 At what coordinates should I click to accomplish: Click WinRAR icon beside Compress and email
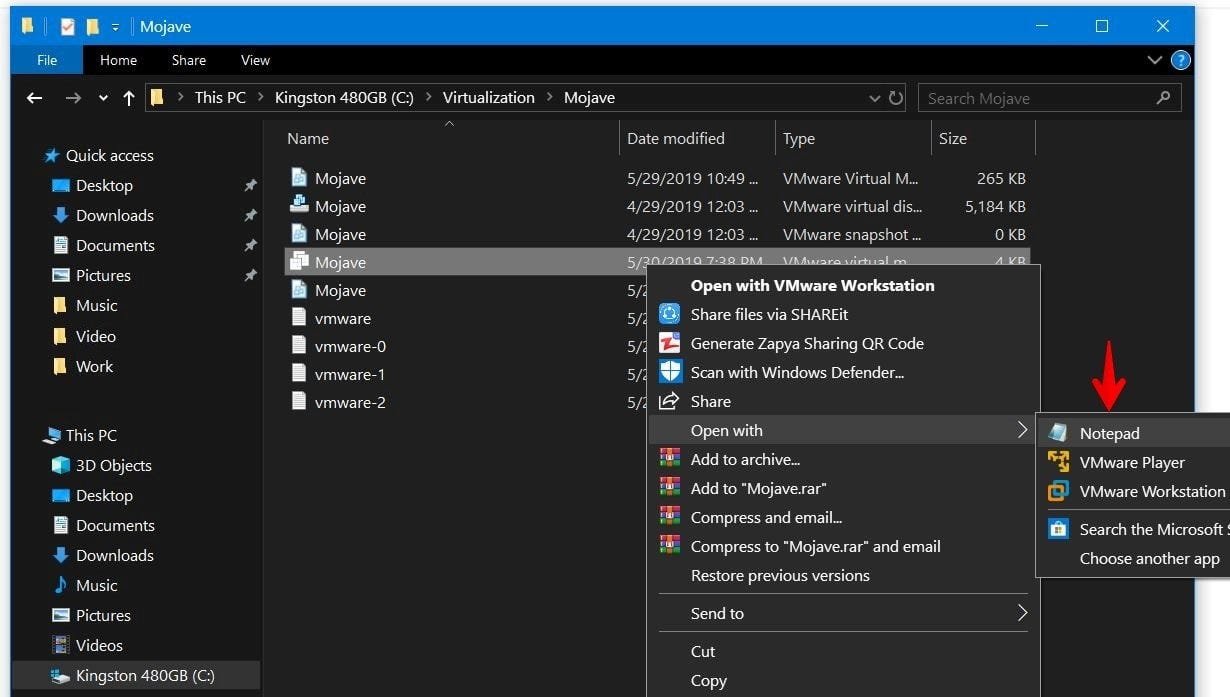point(669,517)
